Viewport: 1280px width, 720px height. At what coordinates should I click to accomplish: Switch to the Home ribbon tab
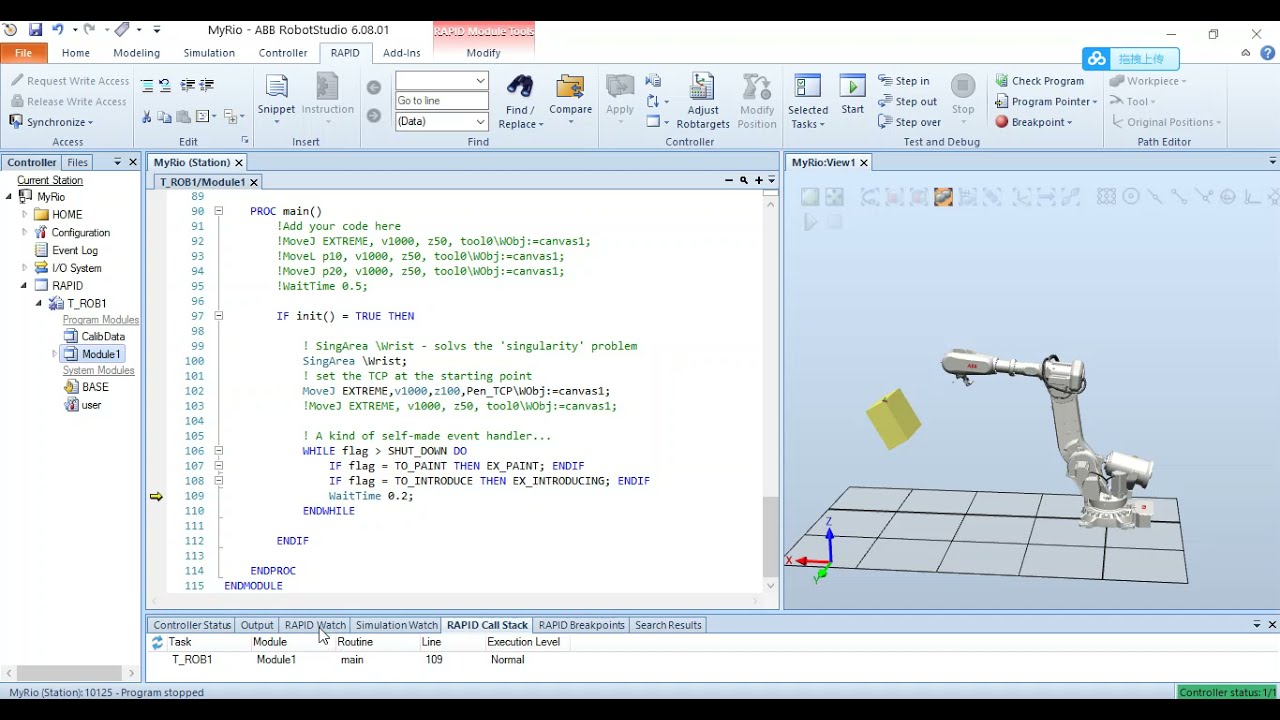[76, 53]
